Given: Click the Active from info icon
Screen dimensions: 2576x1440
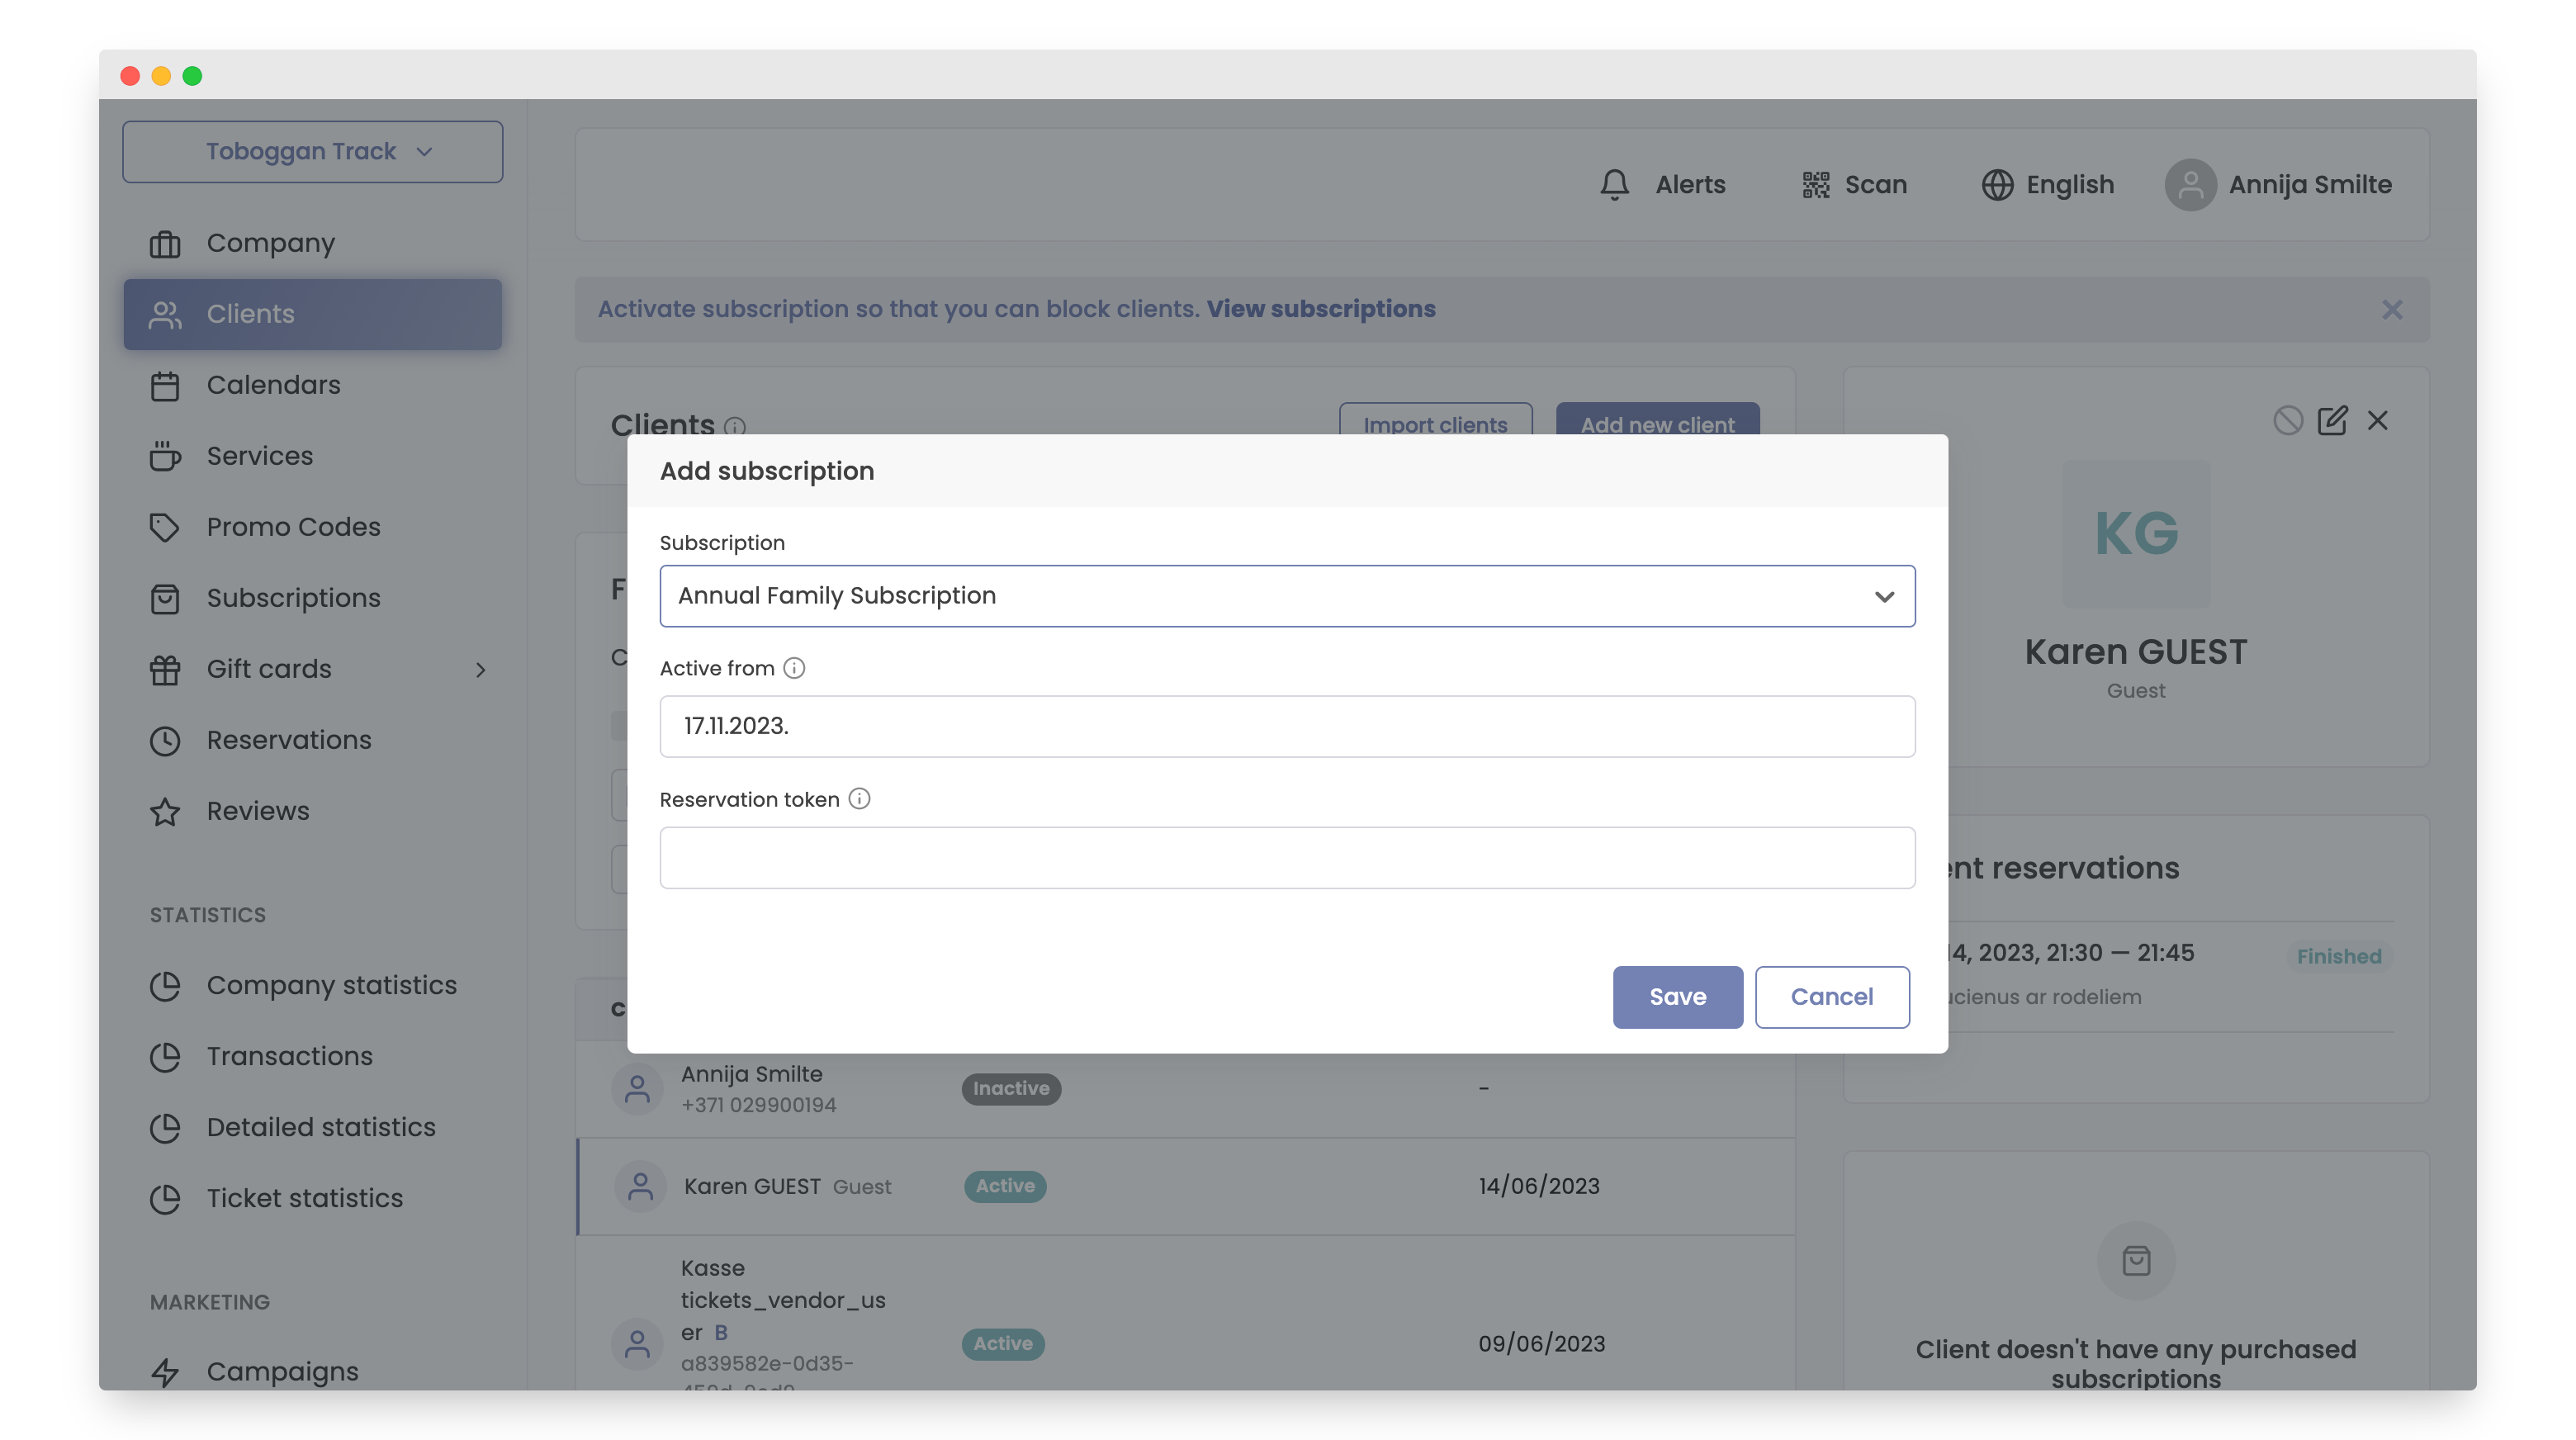Looking at the screenshot, I should coord(794,668).
